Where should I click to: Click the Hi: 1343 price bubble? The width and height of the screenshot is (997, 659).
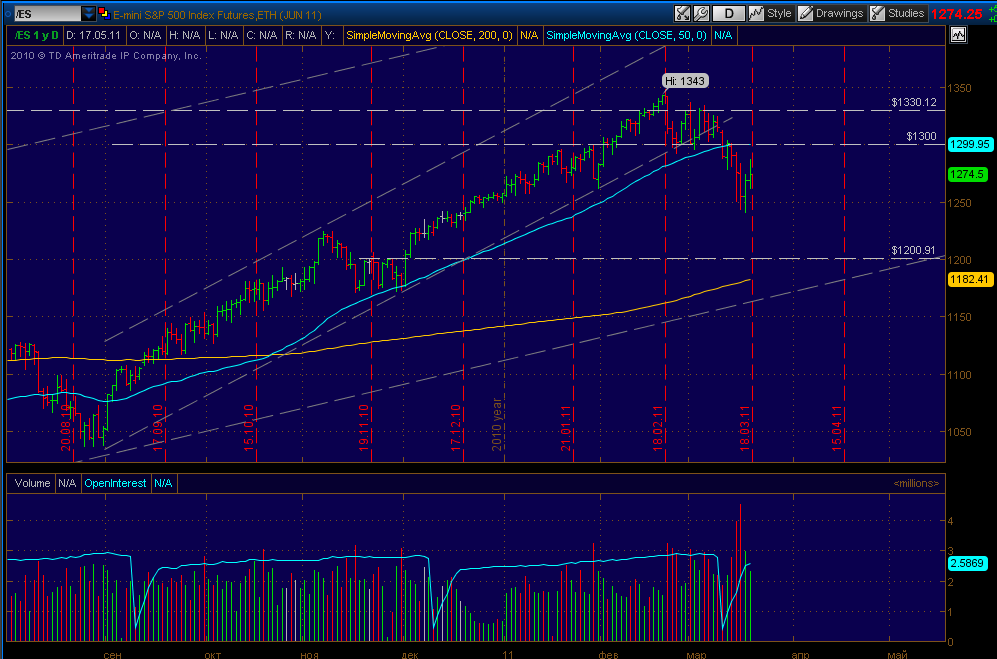684,81
